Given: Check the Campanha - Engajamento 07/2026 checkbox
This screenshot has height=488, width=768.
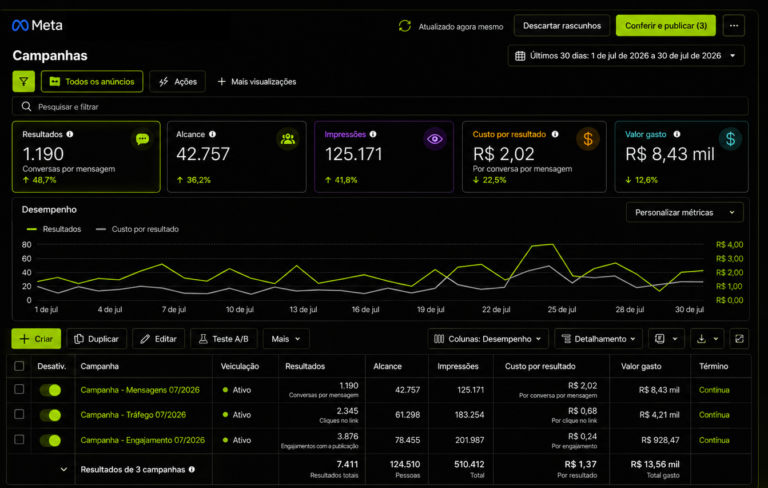Looking at the screenshot, I should tap(19, 439).
